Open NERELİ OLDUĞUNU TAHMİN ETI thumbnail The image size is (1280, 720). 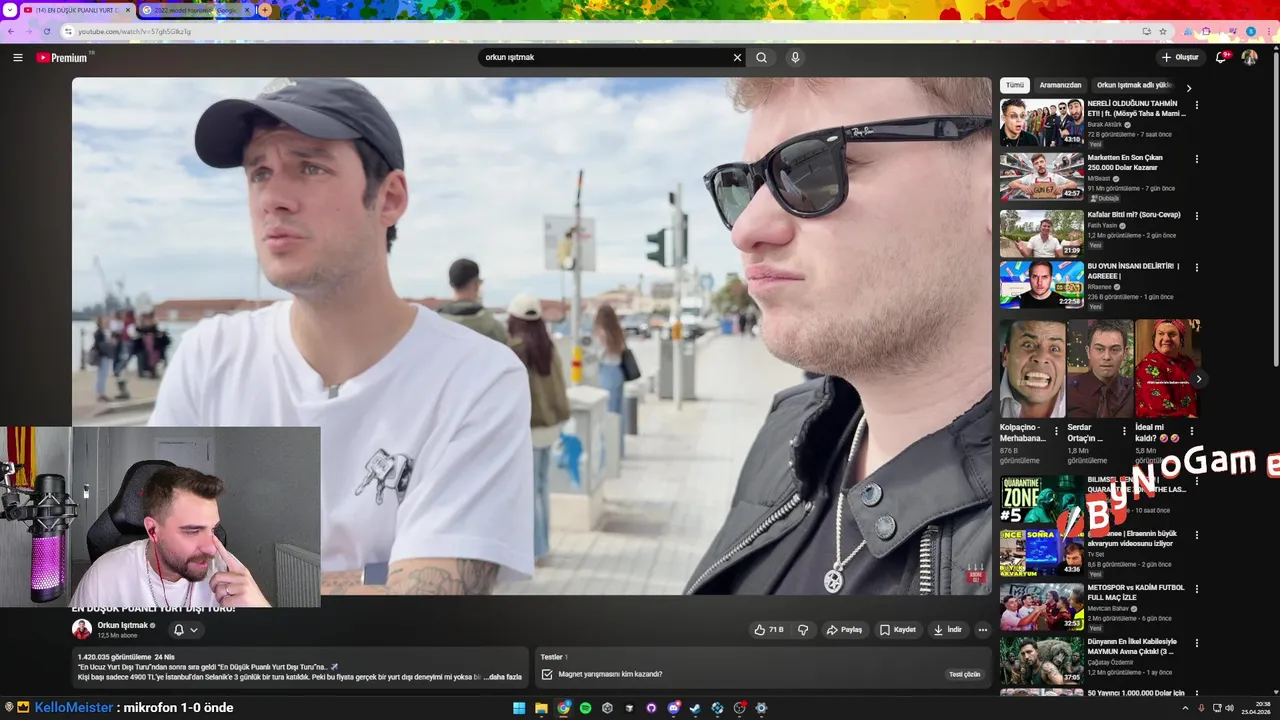pos(1042,122)
